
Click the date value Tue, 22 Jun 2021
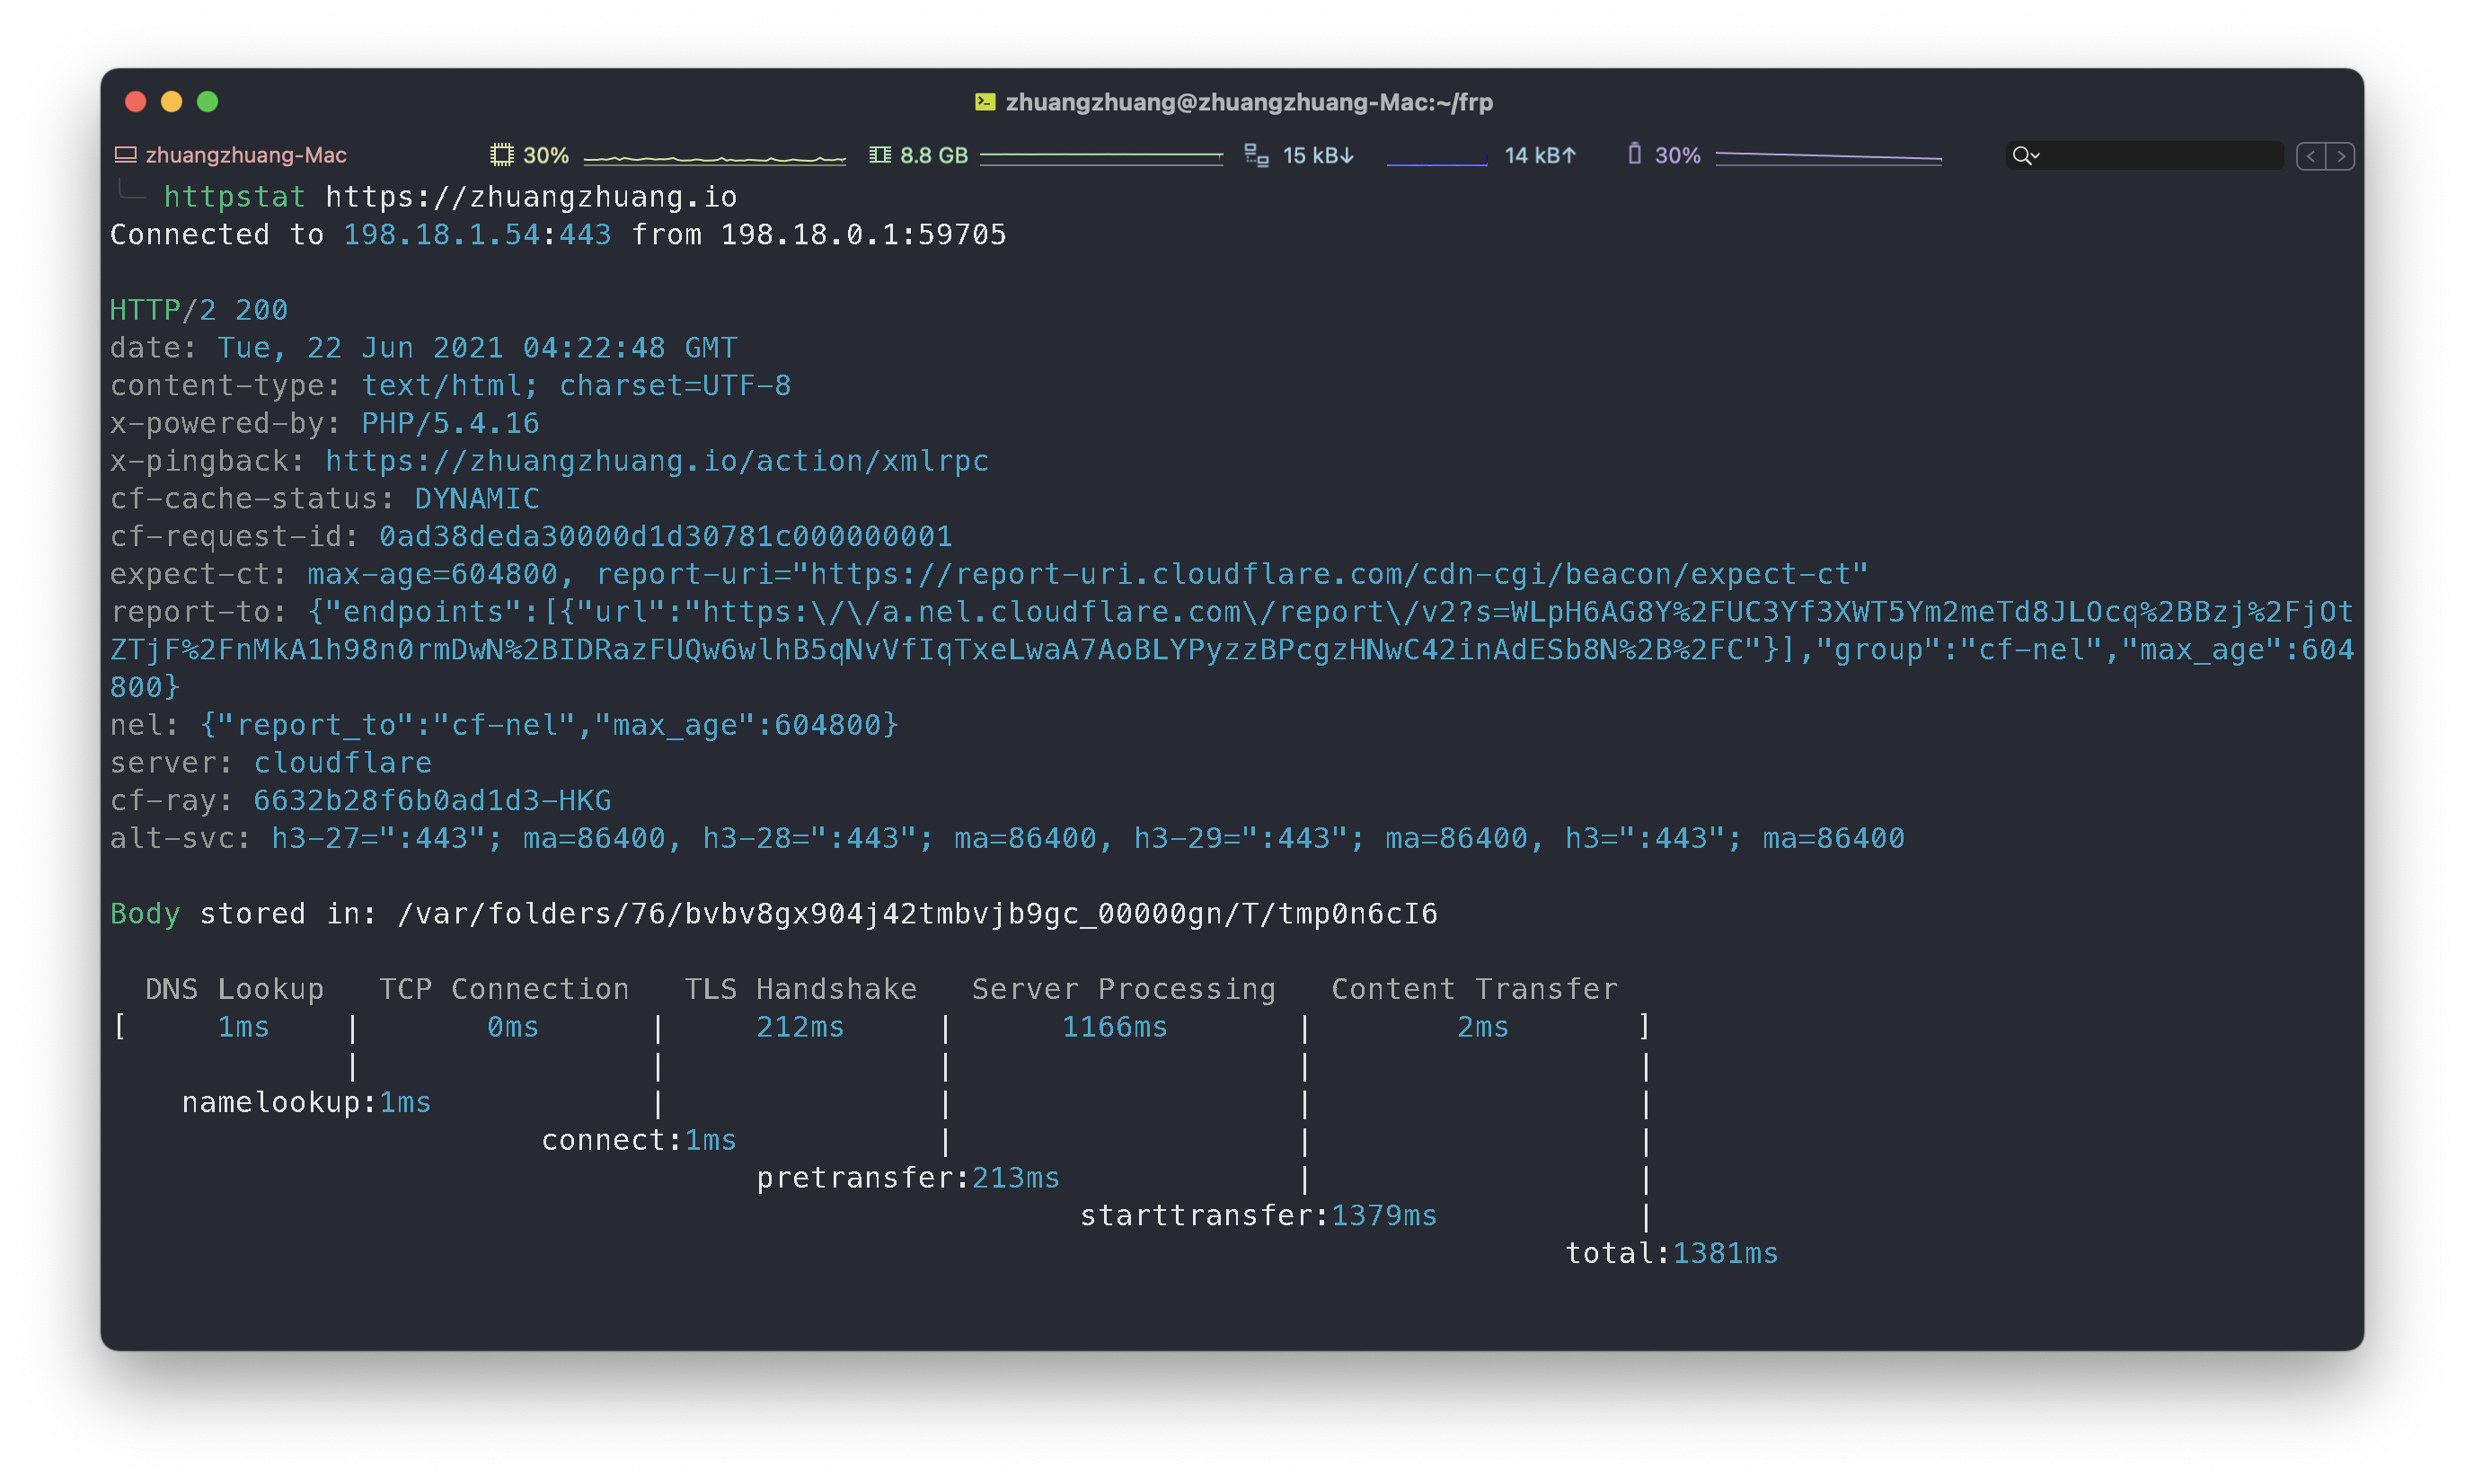tap(360, 348)
